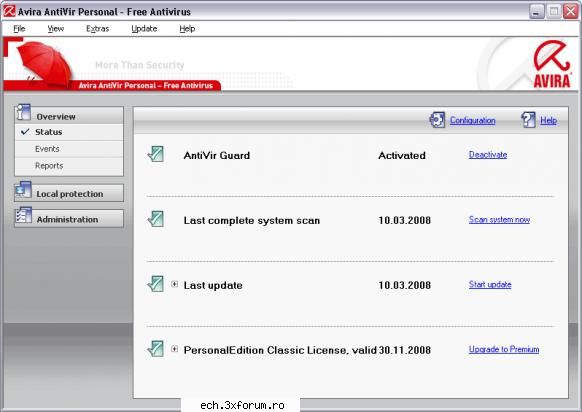Click the Deactivate link
Viewport: 582px width, 412px height.
tap(488, 155)
